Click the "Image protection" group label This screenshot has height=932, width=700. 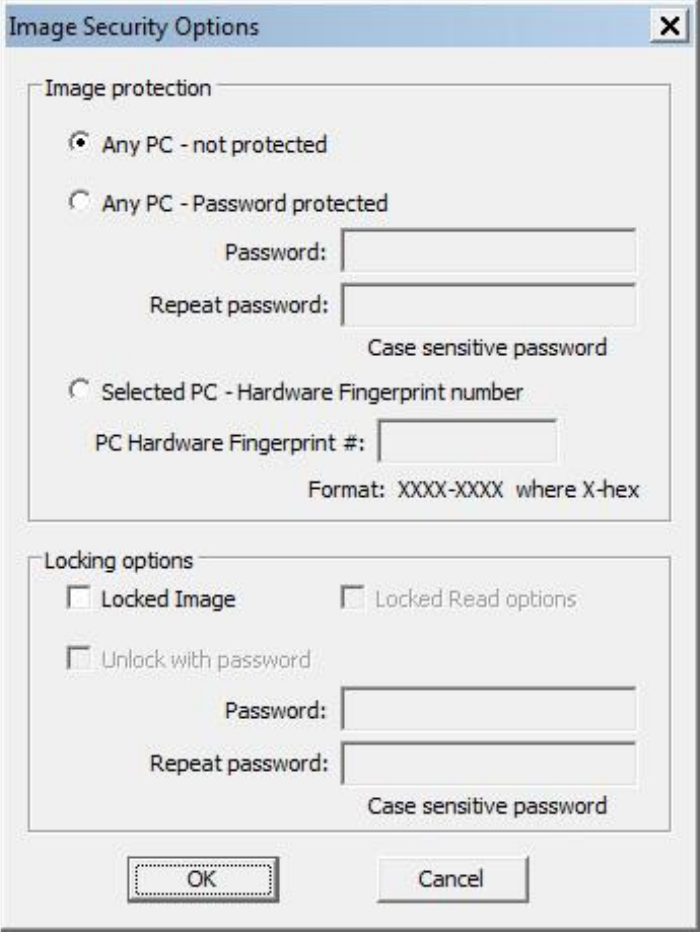click(x=128, y=88)
